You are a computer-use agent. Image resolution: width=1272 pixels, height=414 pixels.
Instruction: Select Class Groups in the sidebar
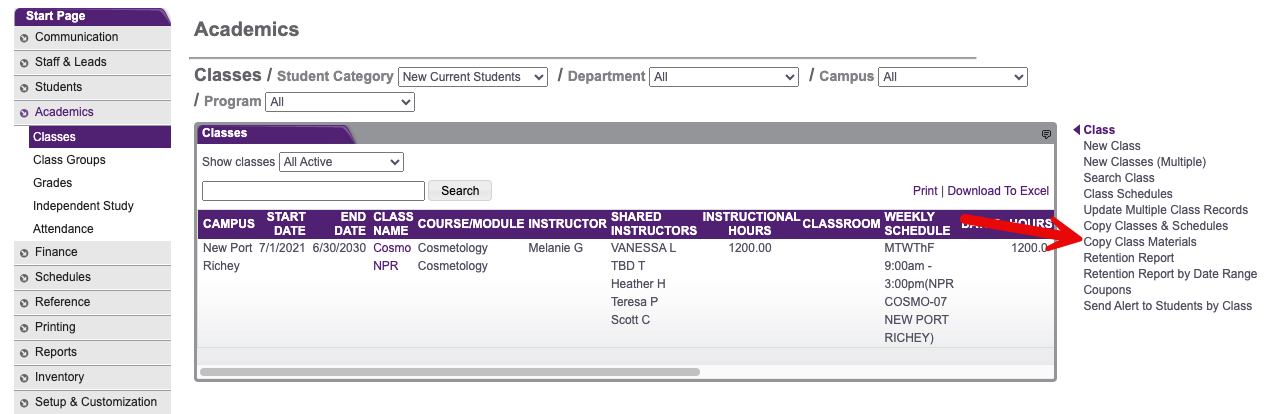click(x=69, y=160)
